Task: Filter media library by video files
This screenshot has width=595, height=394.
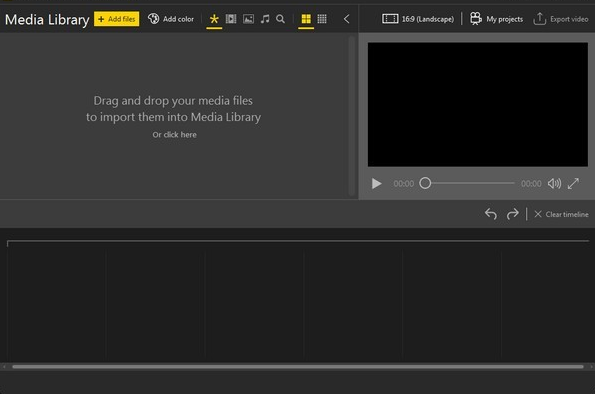Action: pos(231,19)
